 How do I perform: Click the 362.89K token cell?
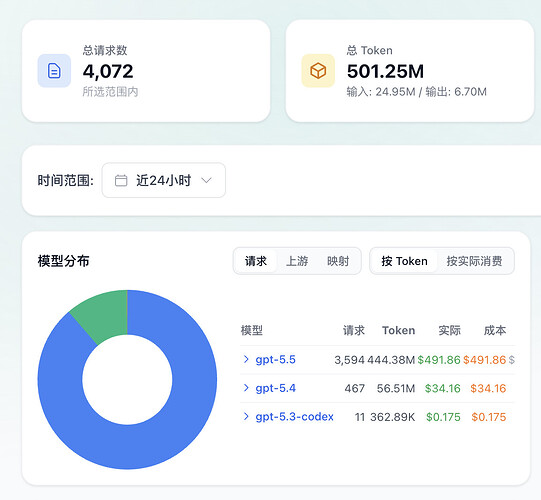pos(393,417)
